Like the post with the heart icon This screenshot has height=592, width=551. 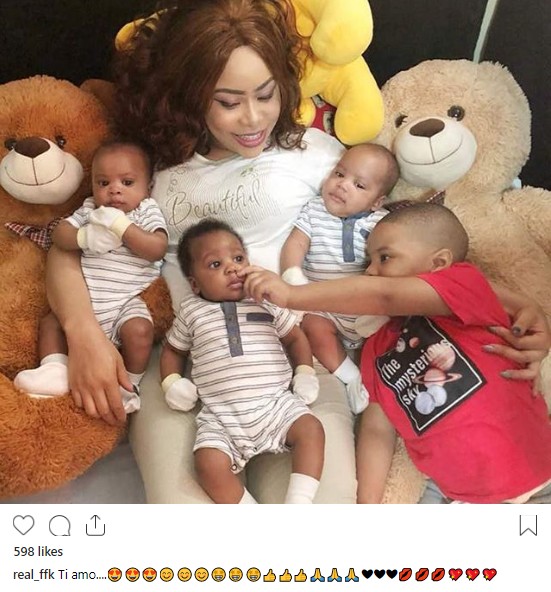tap(23, 525)
